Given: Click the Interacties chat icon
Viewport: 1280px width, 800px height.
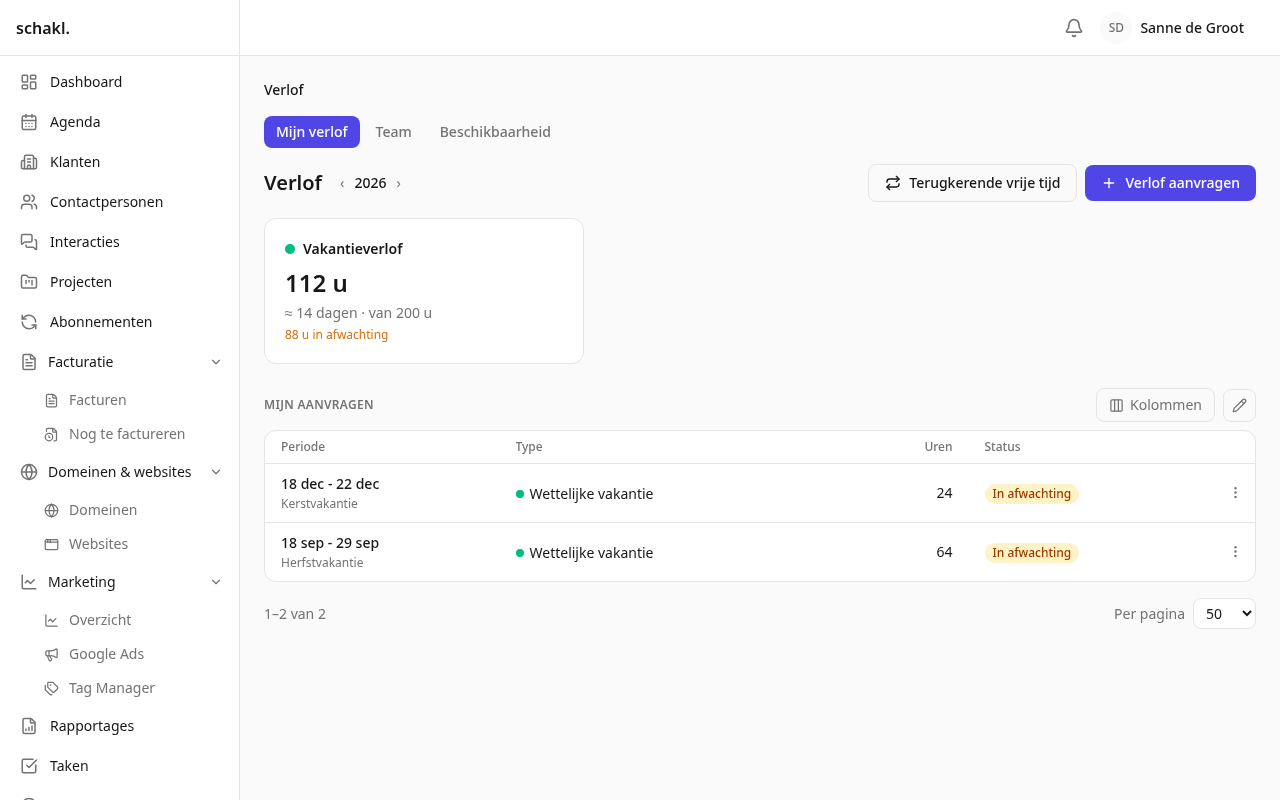Looking at the screenshot, I should [x=29, y=242].
